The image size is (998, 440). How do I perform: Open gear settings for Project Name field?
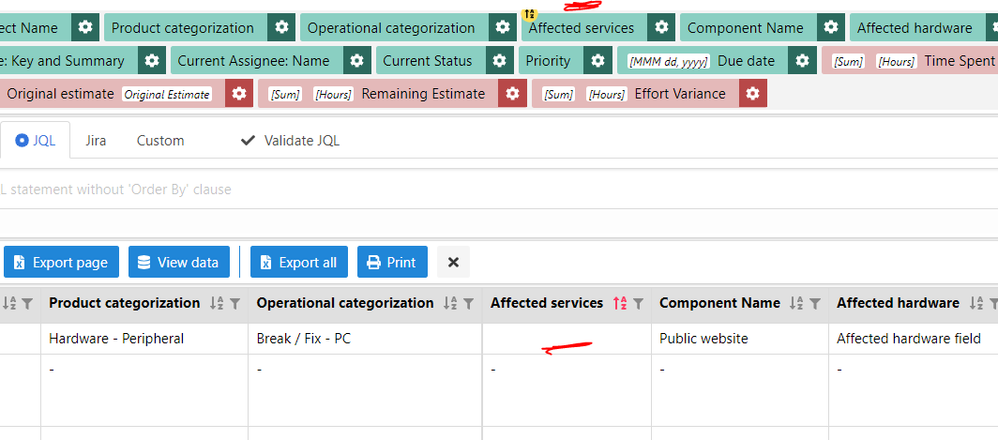click(85, 28)
